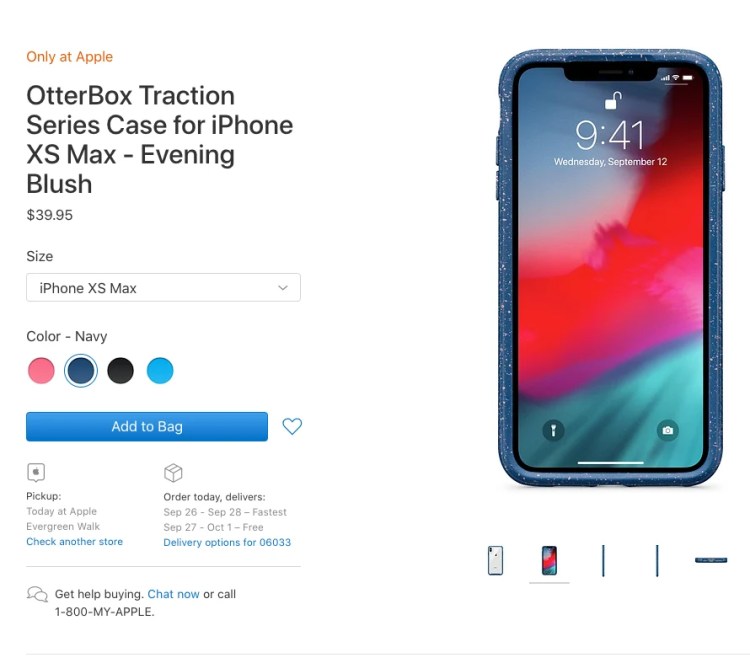Viewport: 750px width, 663px height.
Task: Open Delivery options for 06033
Action: (227, 542)
